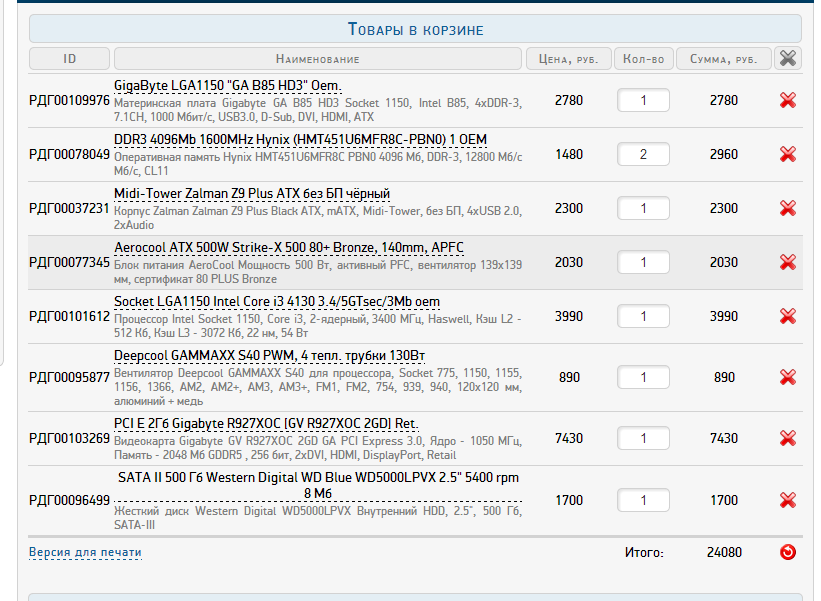Image resolution: width=821 pixels, height=601 pixels.
Task: Click the Цена, руб. column header
Action: point(569,58)
